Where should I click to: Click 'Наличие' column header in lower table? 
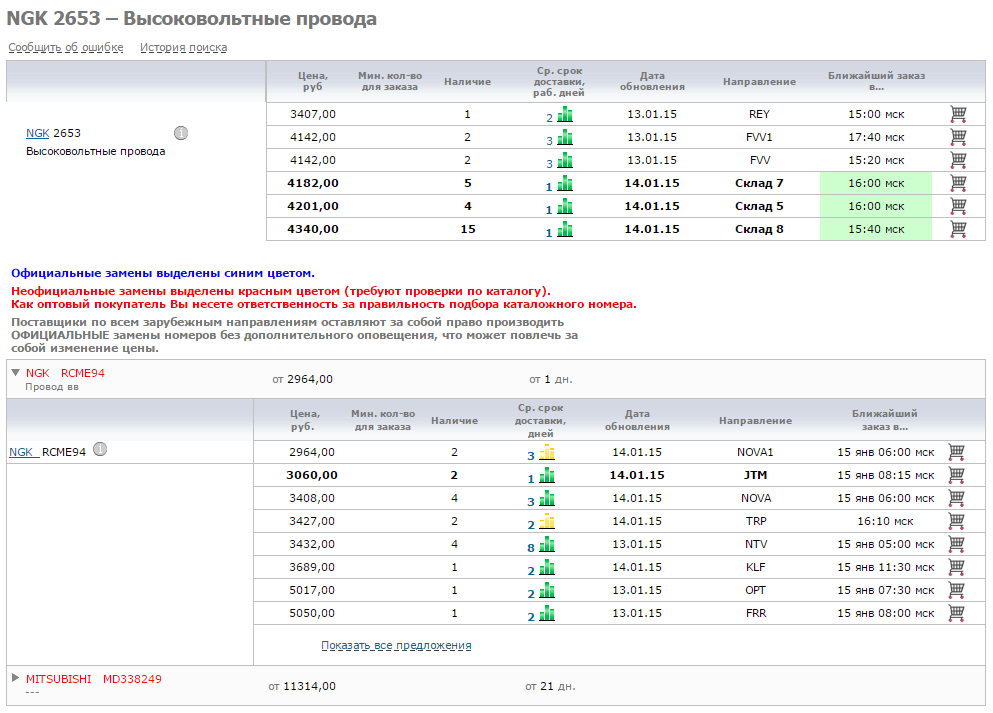tap(454, 420)
